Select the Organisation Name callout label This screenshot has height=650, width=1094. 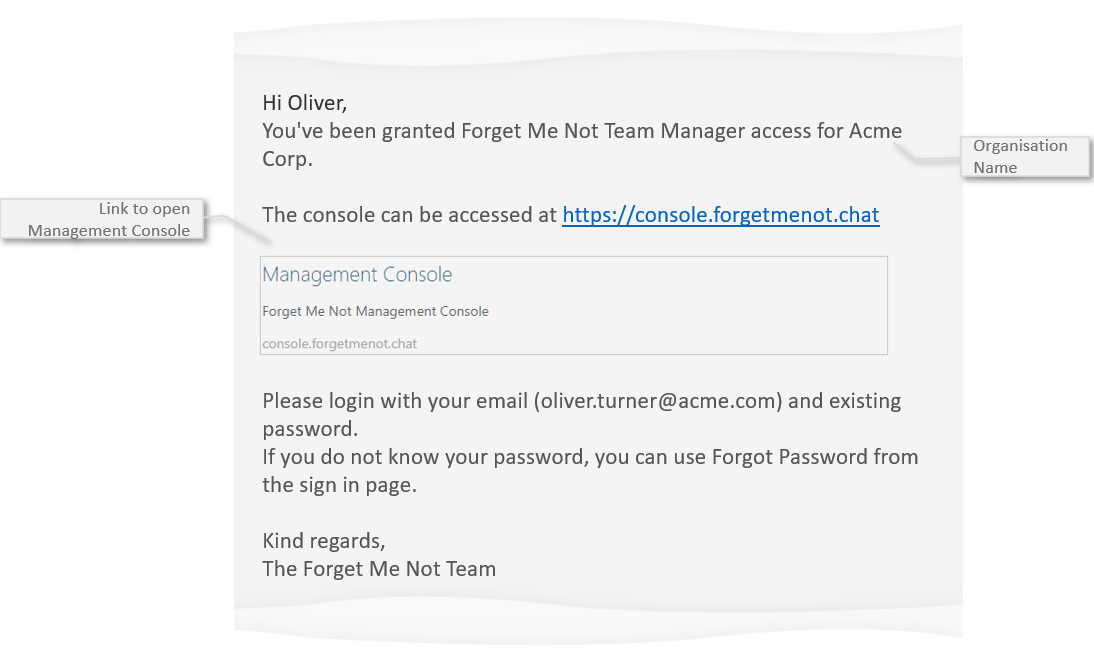pyautogui.click(x=1020, y=156)
